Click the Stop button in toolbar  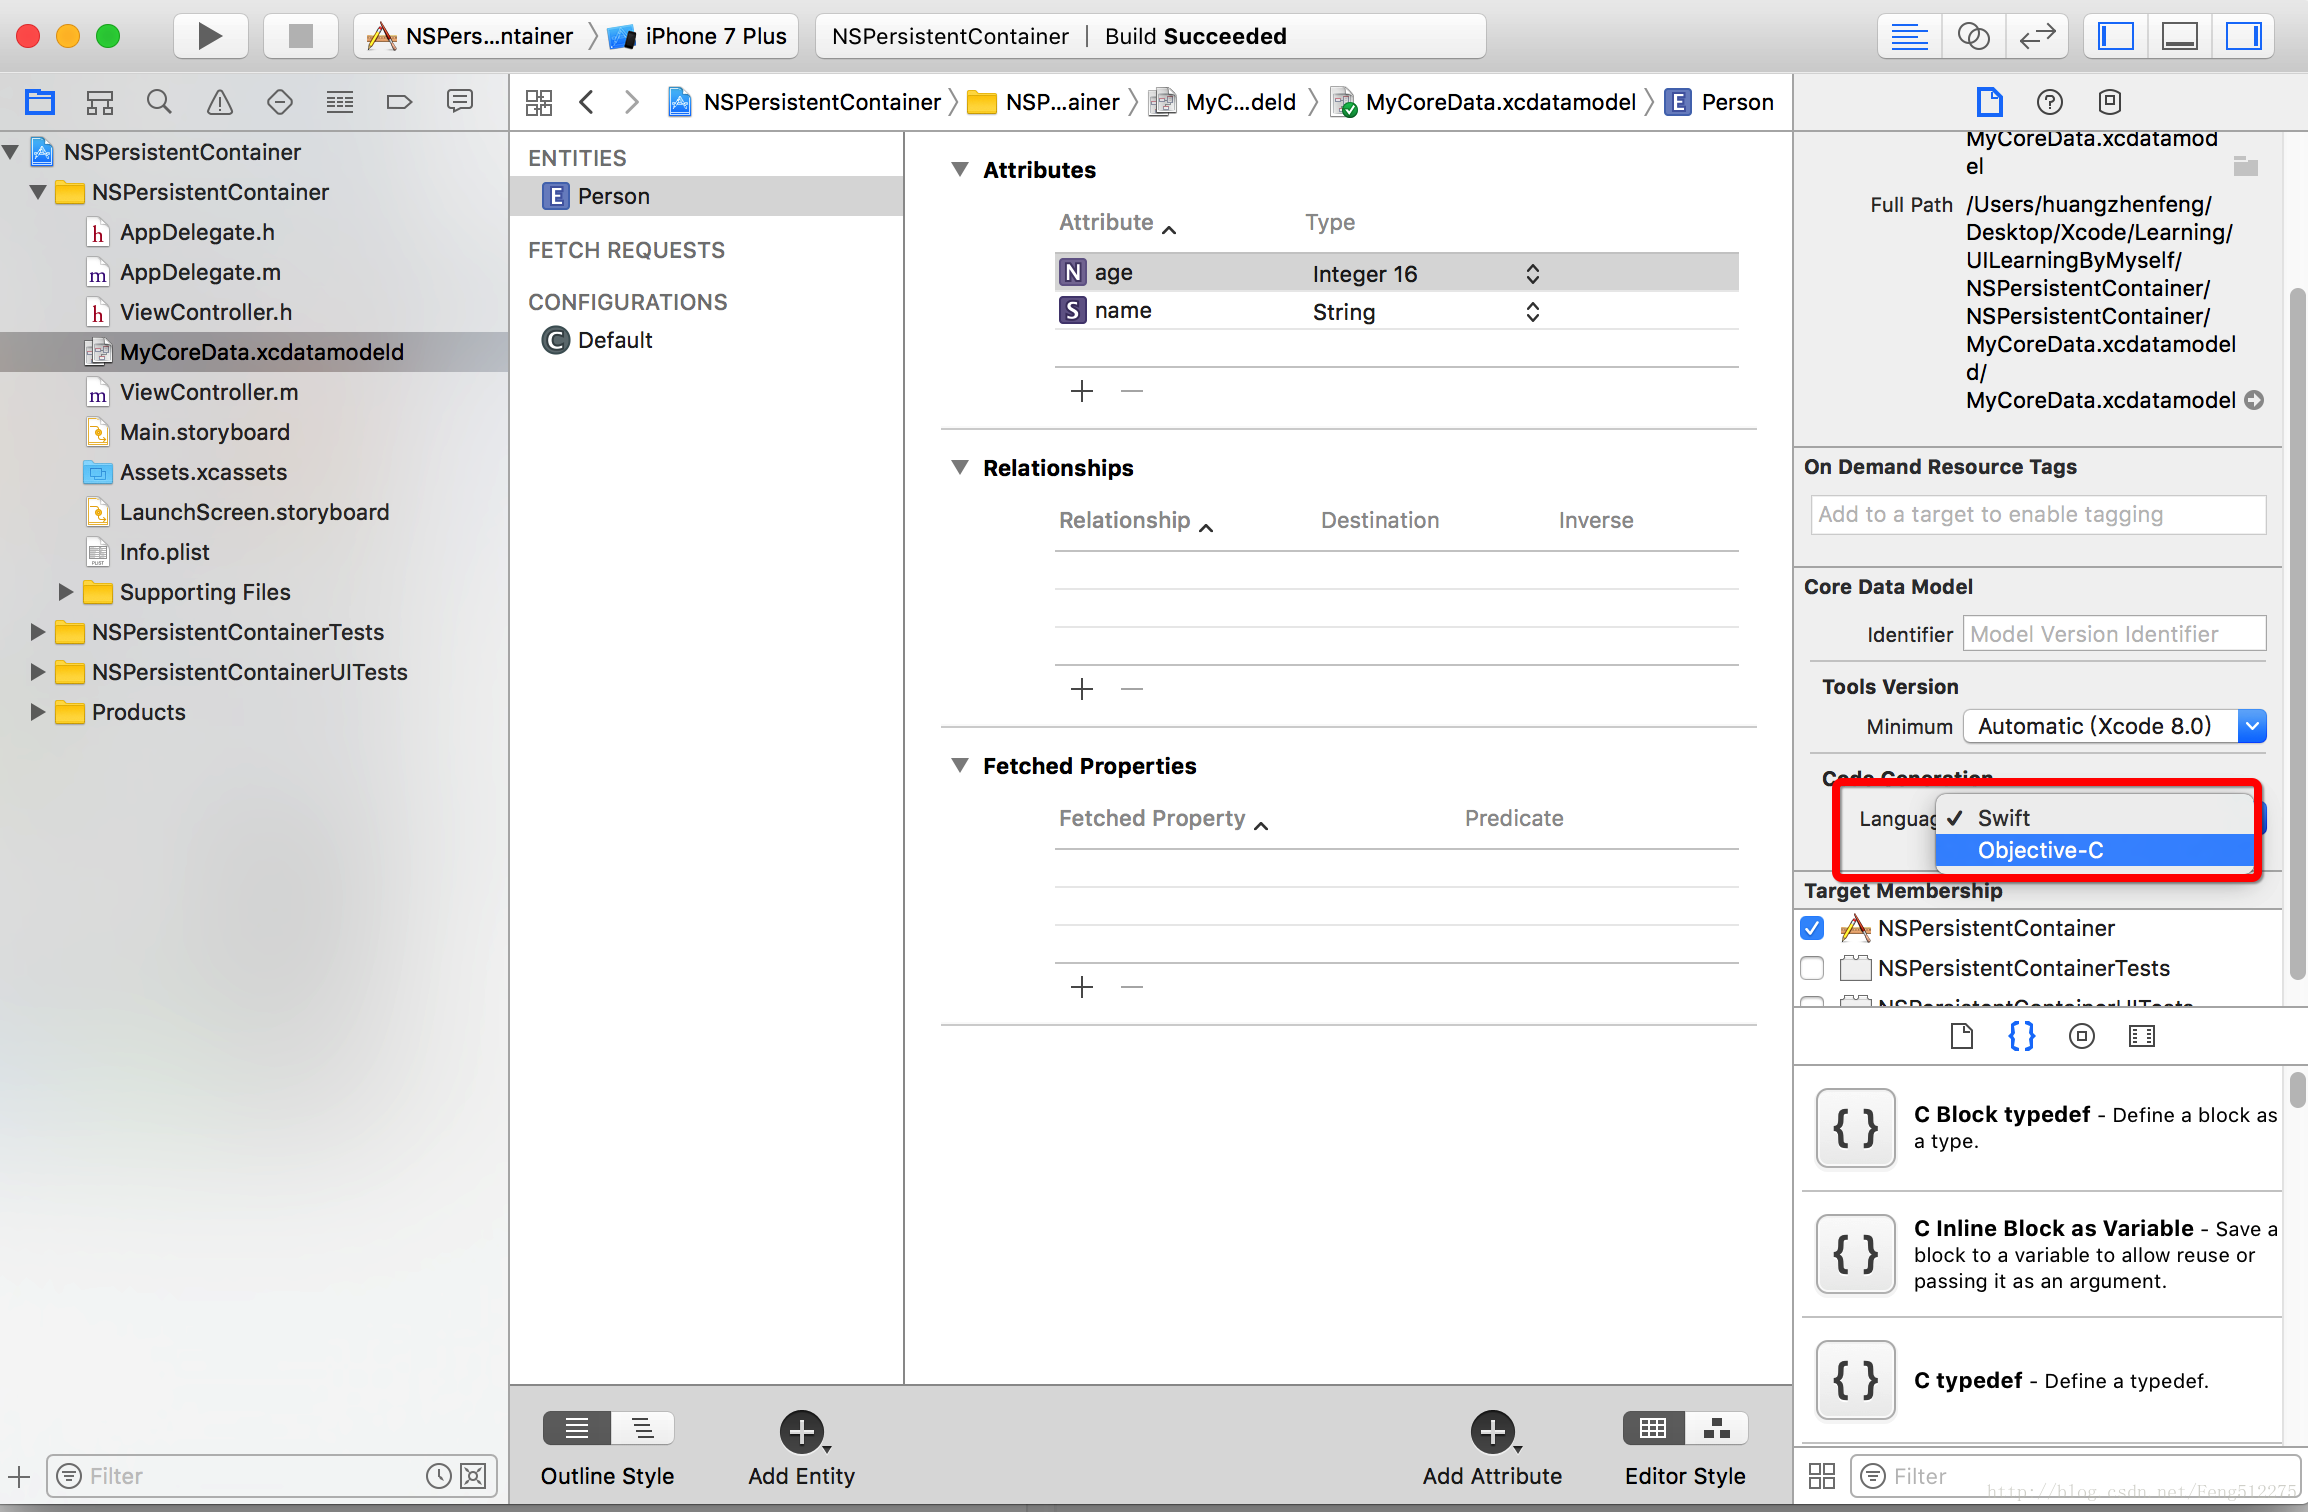point(300,37)
